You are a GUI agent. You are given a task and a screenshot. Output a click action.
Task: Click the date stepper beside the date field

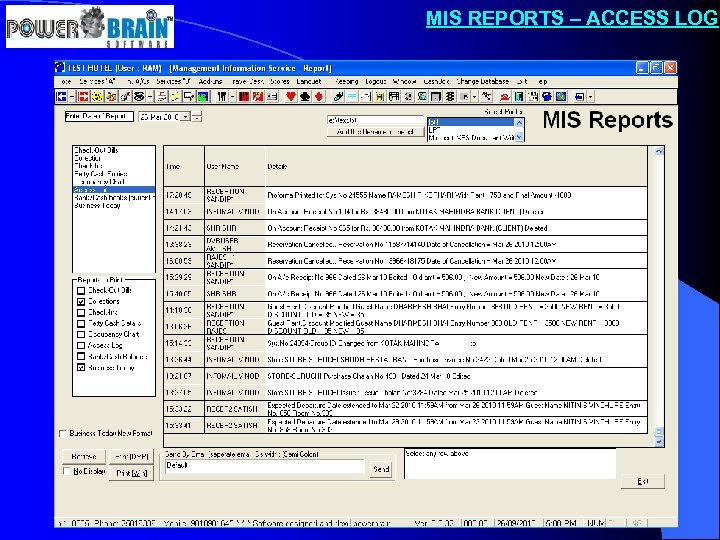[x=197, y=117]
